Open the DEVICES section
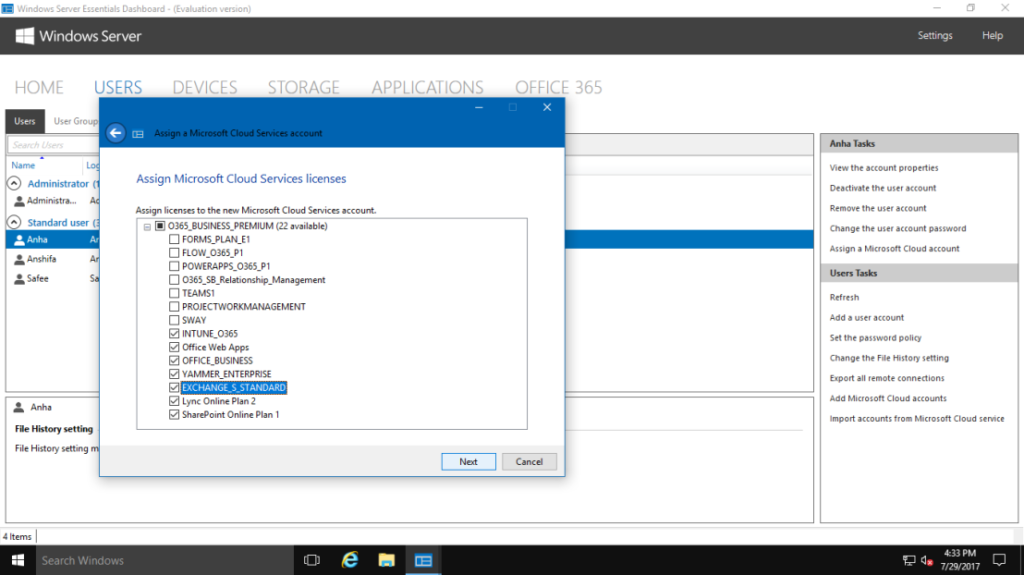This screenshot has height=575, width=1024. pyautogui.click(x=205, y=88)
